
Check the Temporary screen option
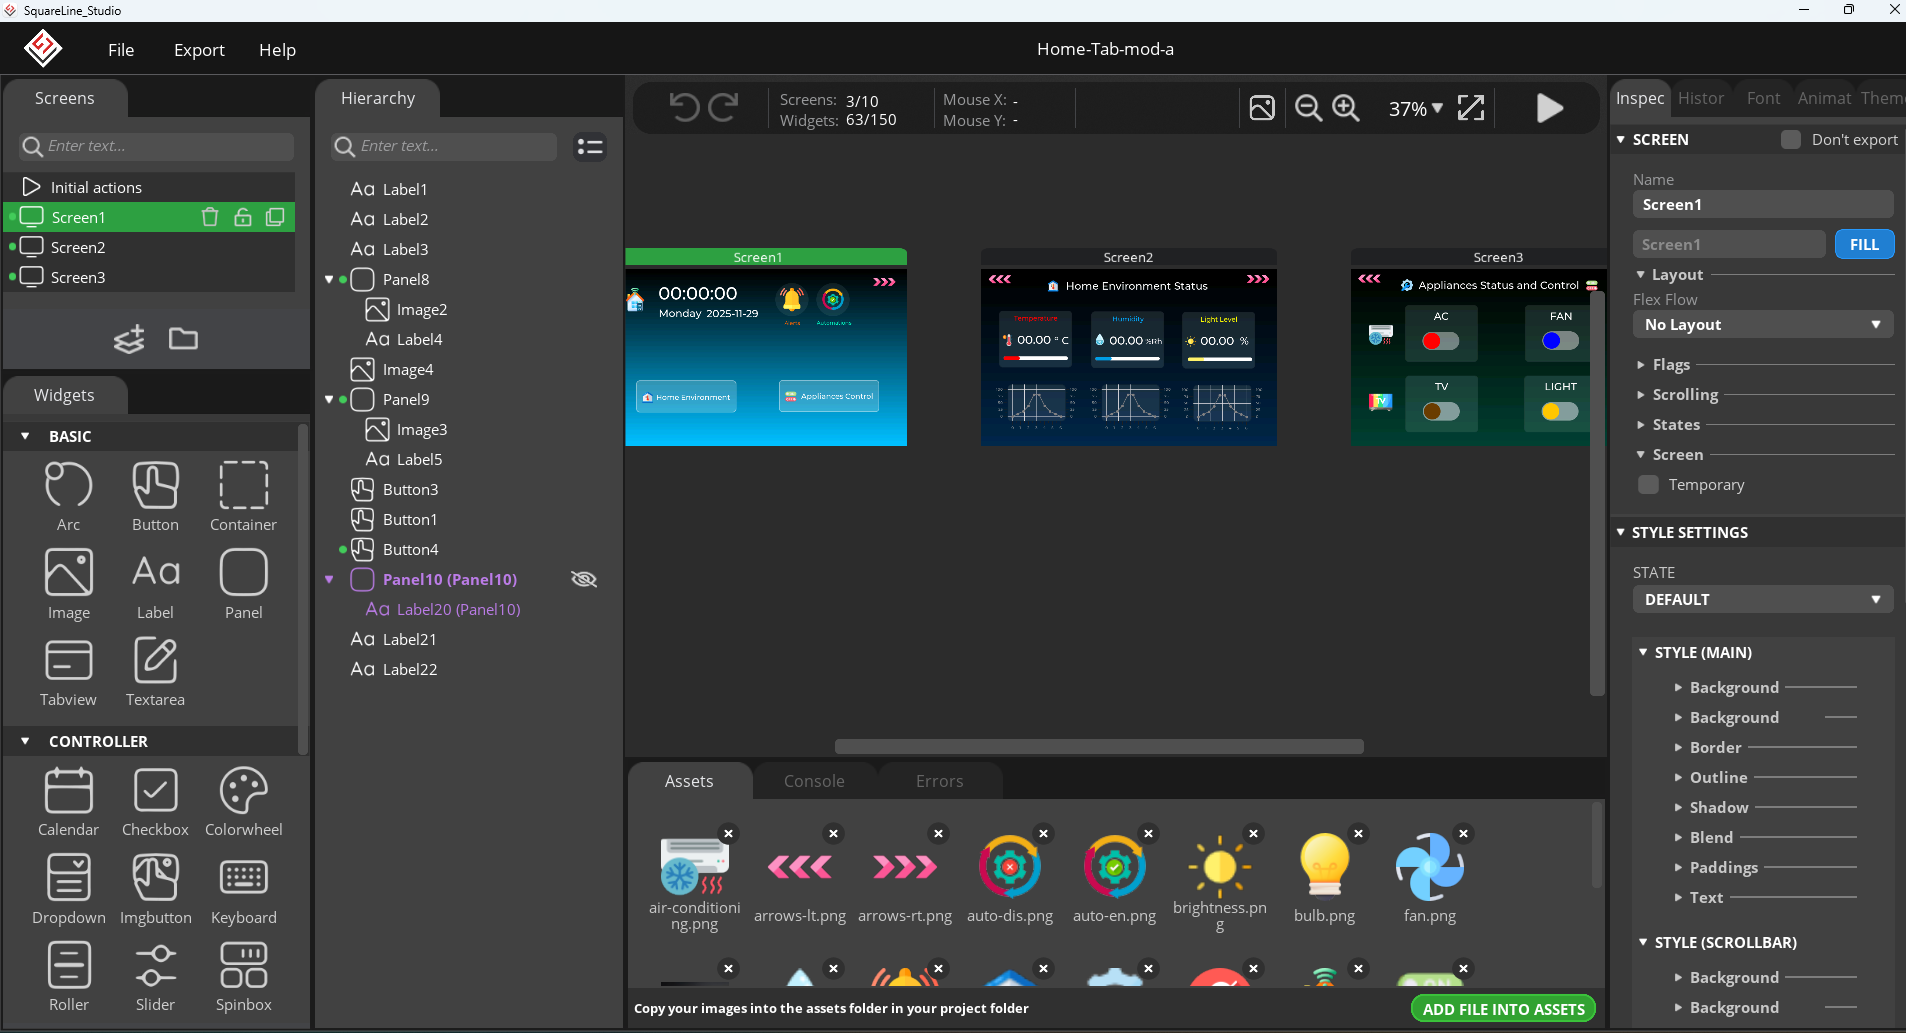coord(1649,485)
